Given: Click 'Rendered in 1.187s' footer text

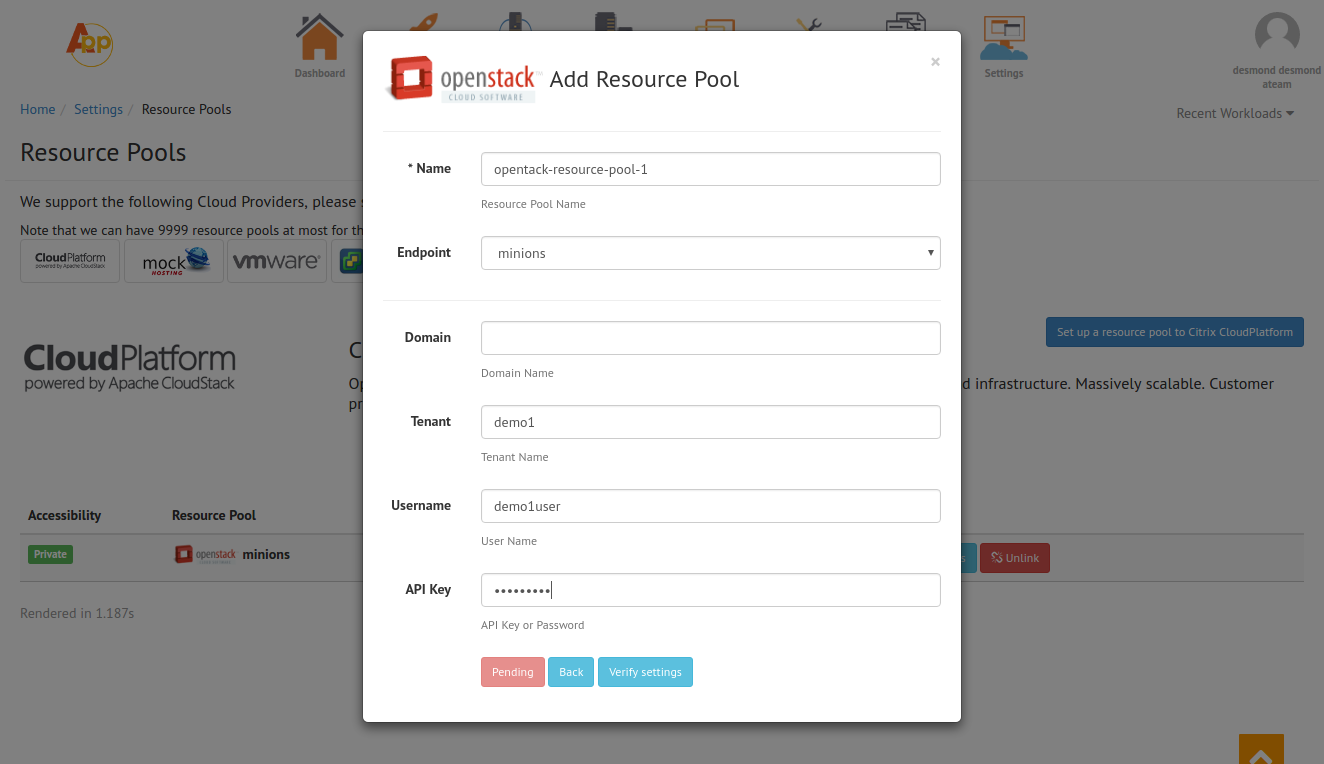Looking at the screenshot, I should tap(77, 613).
